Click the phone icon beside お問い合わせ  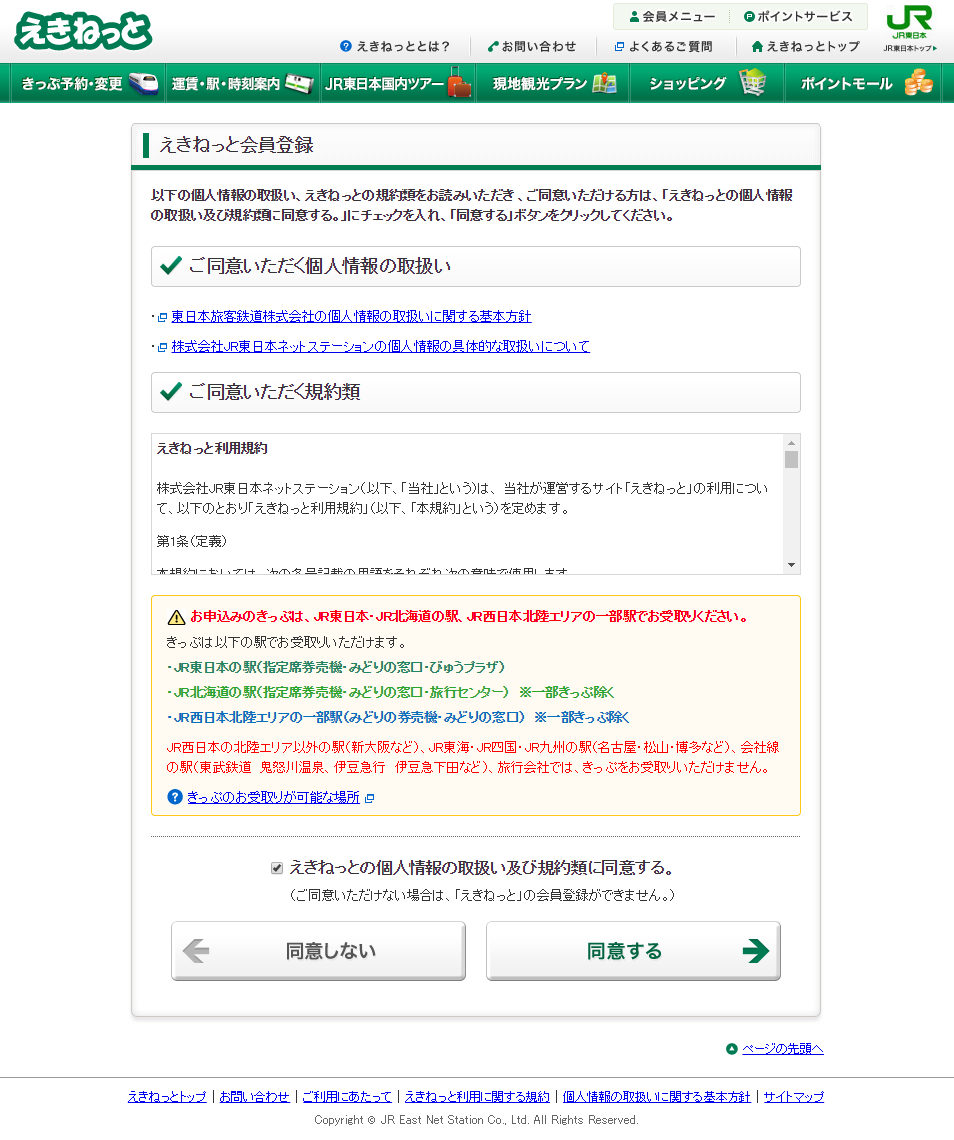(493, 47)
